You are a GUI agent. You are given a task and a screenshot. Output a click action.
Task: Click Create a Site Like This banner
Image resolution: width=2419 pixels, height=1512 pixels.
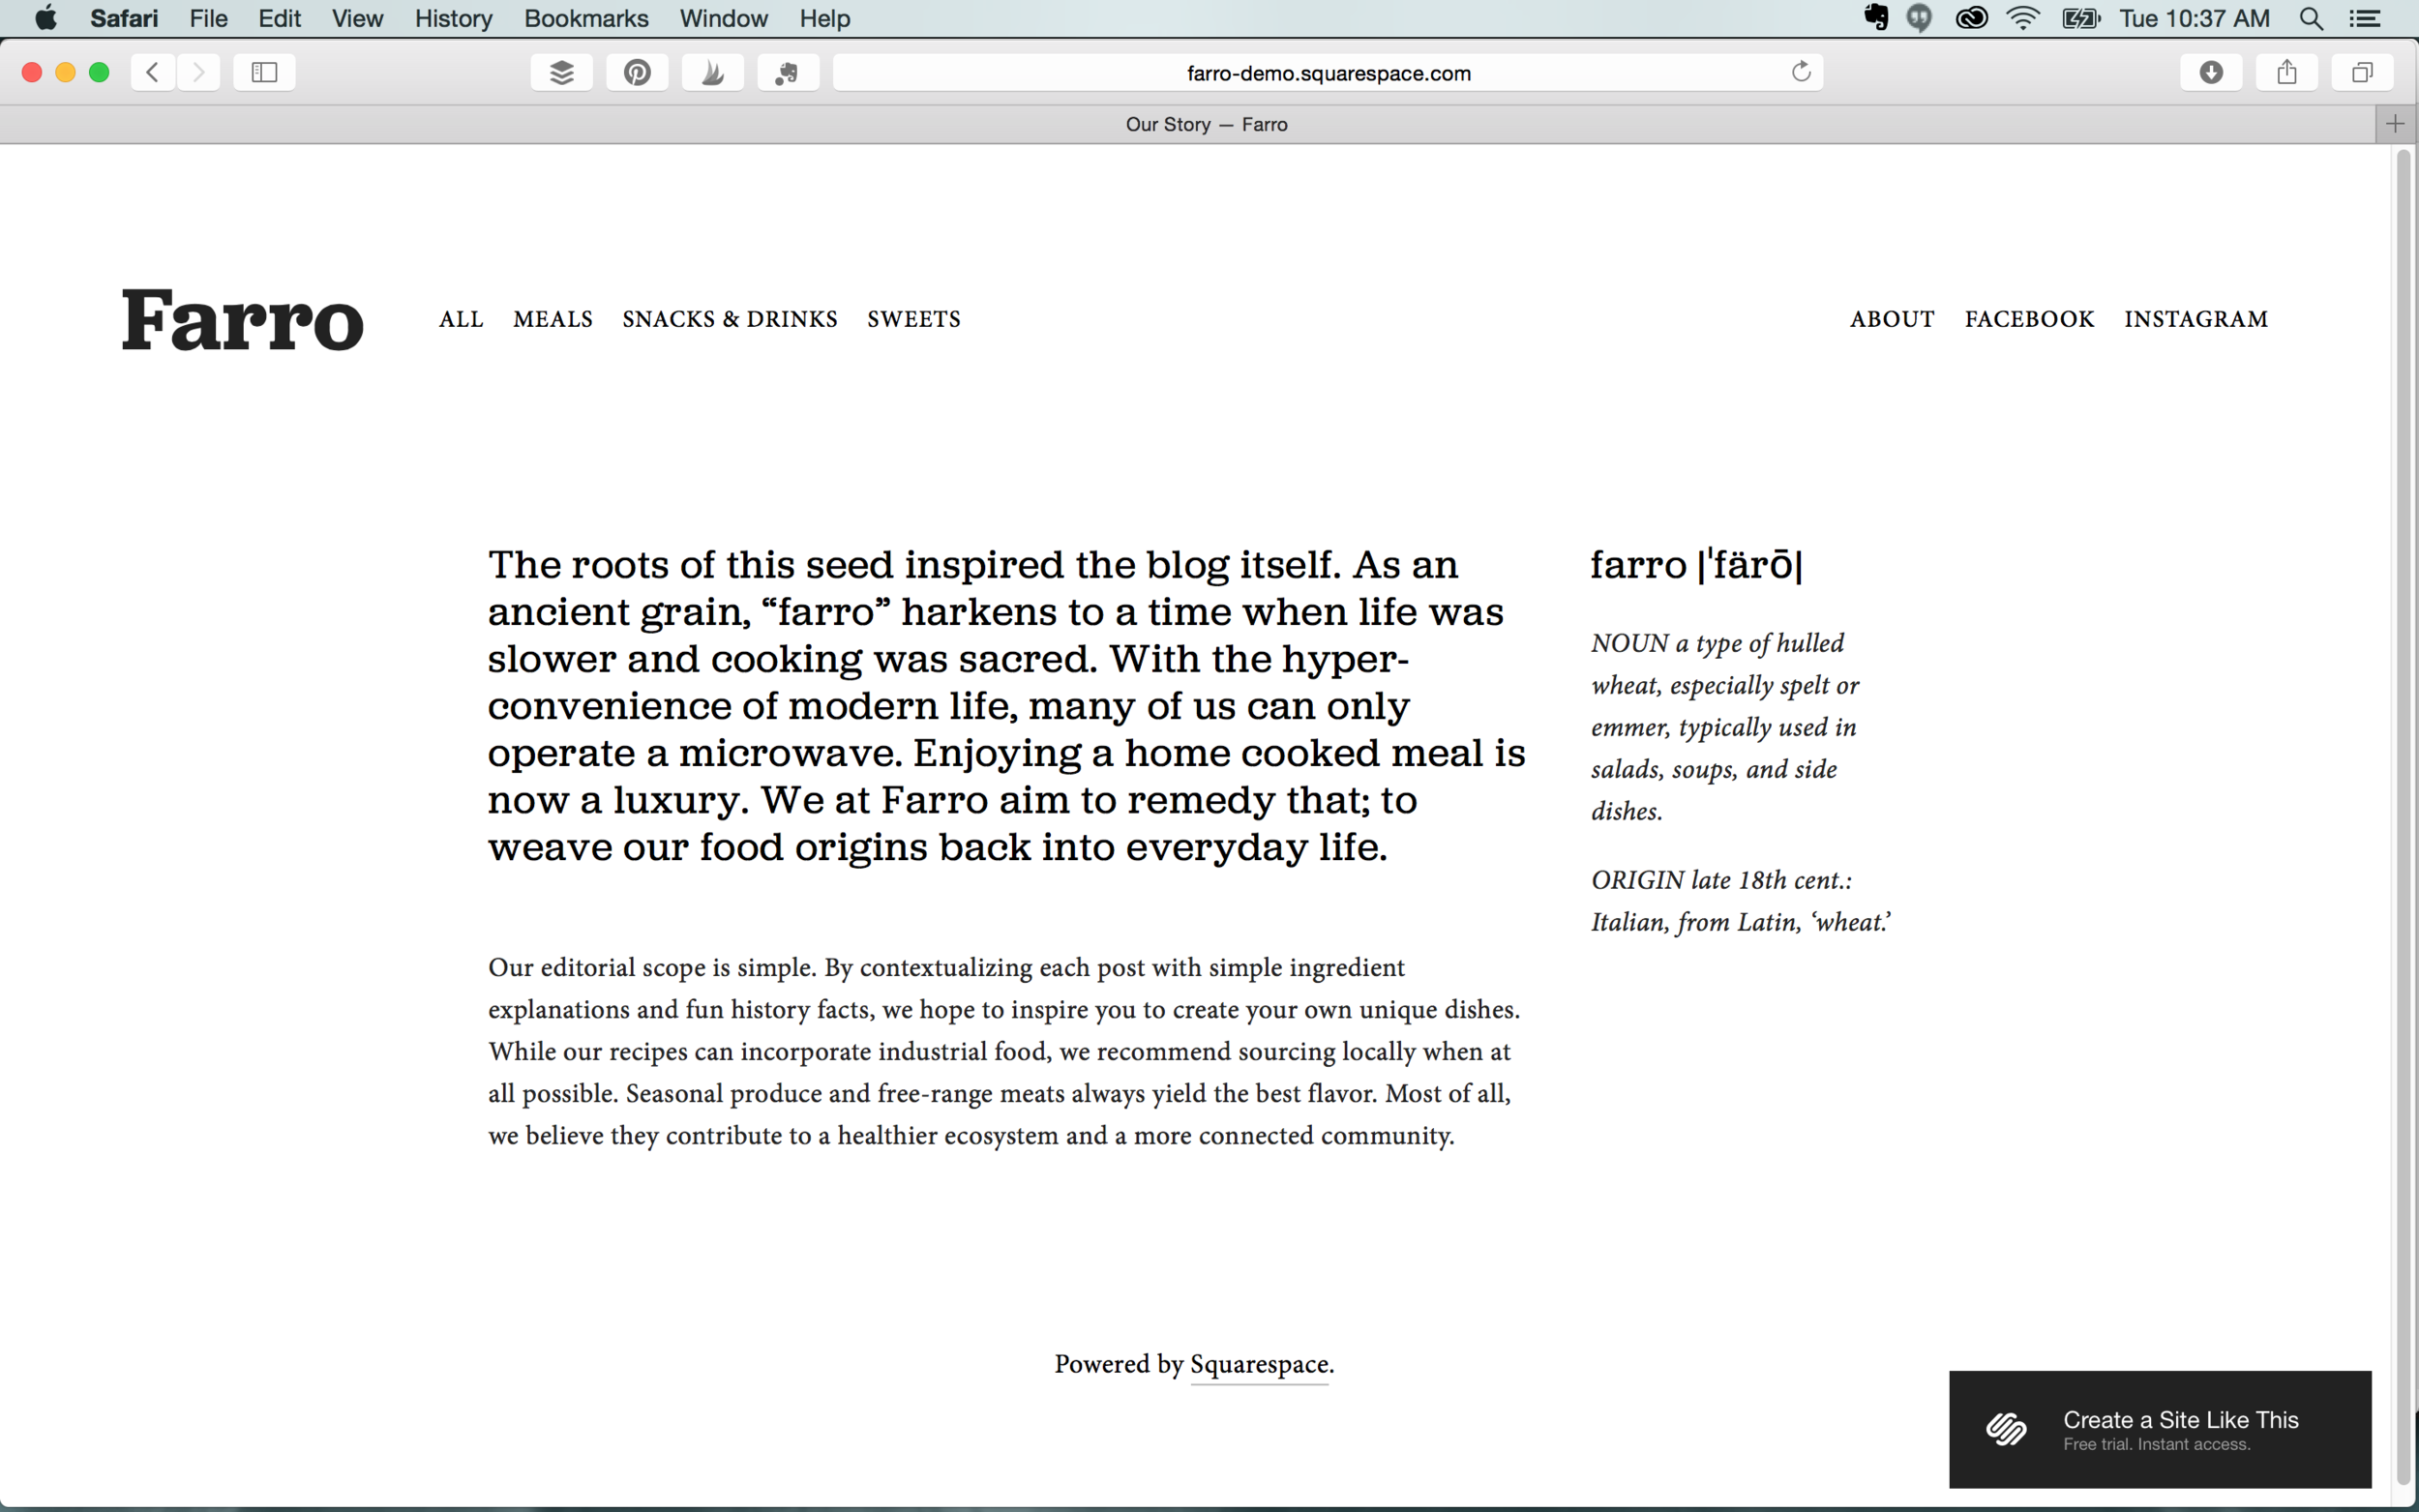2160,1429
